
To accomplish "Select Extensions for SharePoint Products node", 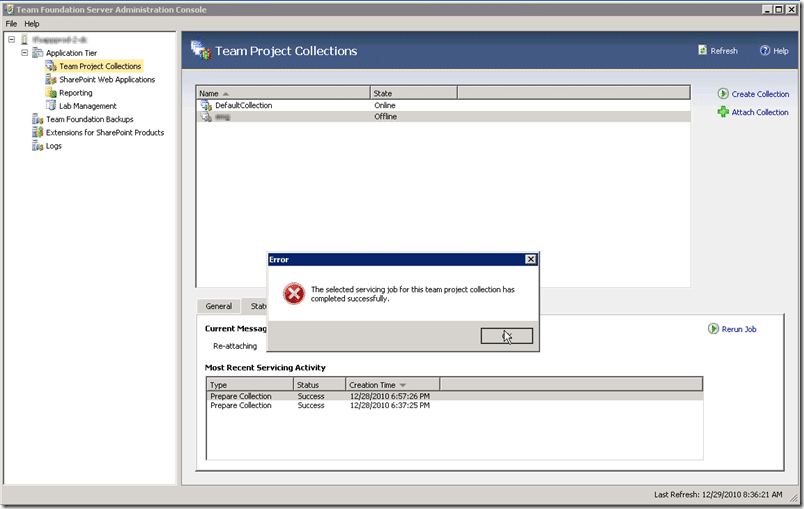I will [105, 132].
